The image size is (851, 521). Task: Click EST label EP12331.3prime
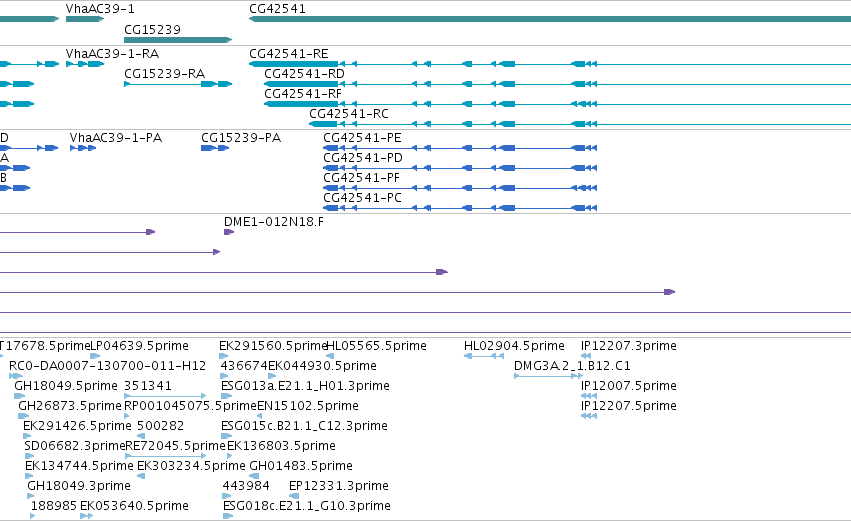point(339,487)
